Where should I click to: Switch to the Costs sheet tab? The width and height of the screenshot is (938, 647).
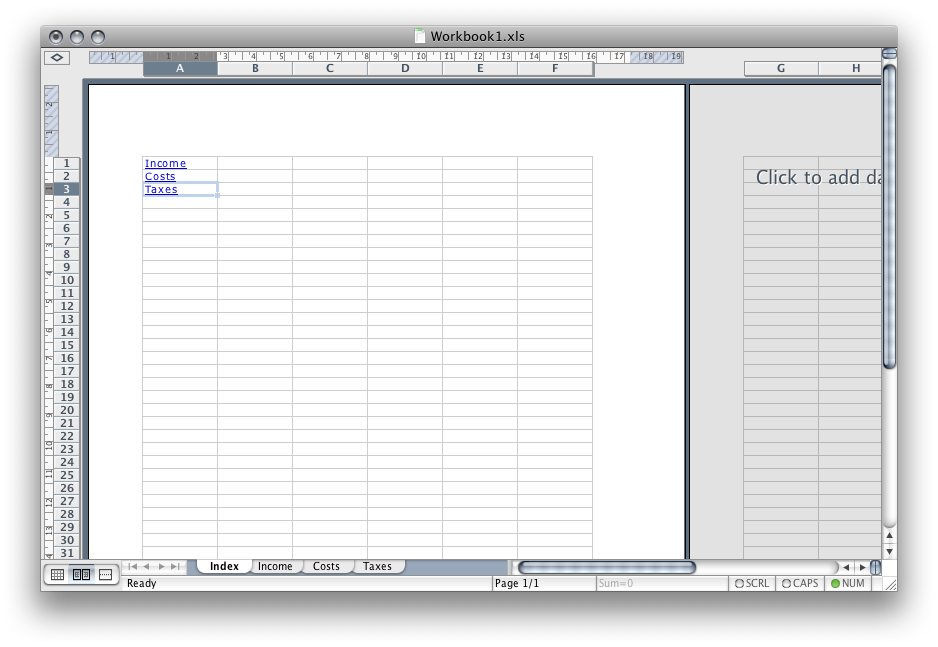tap(326, 566)
